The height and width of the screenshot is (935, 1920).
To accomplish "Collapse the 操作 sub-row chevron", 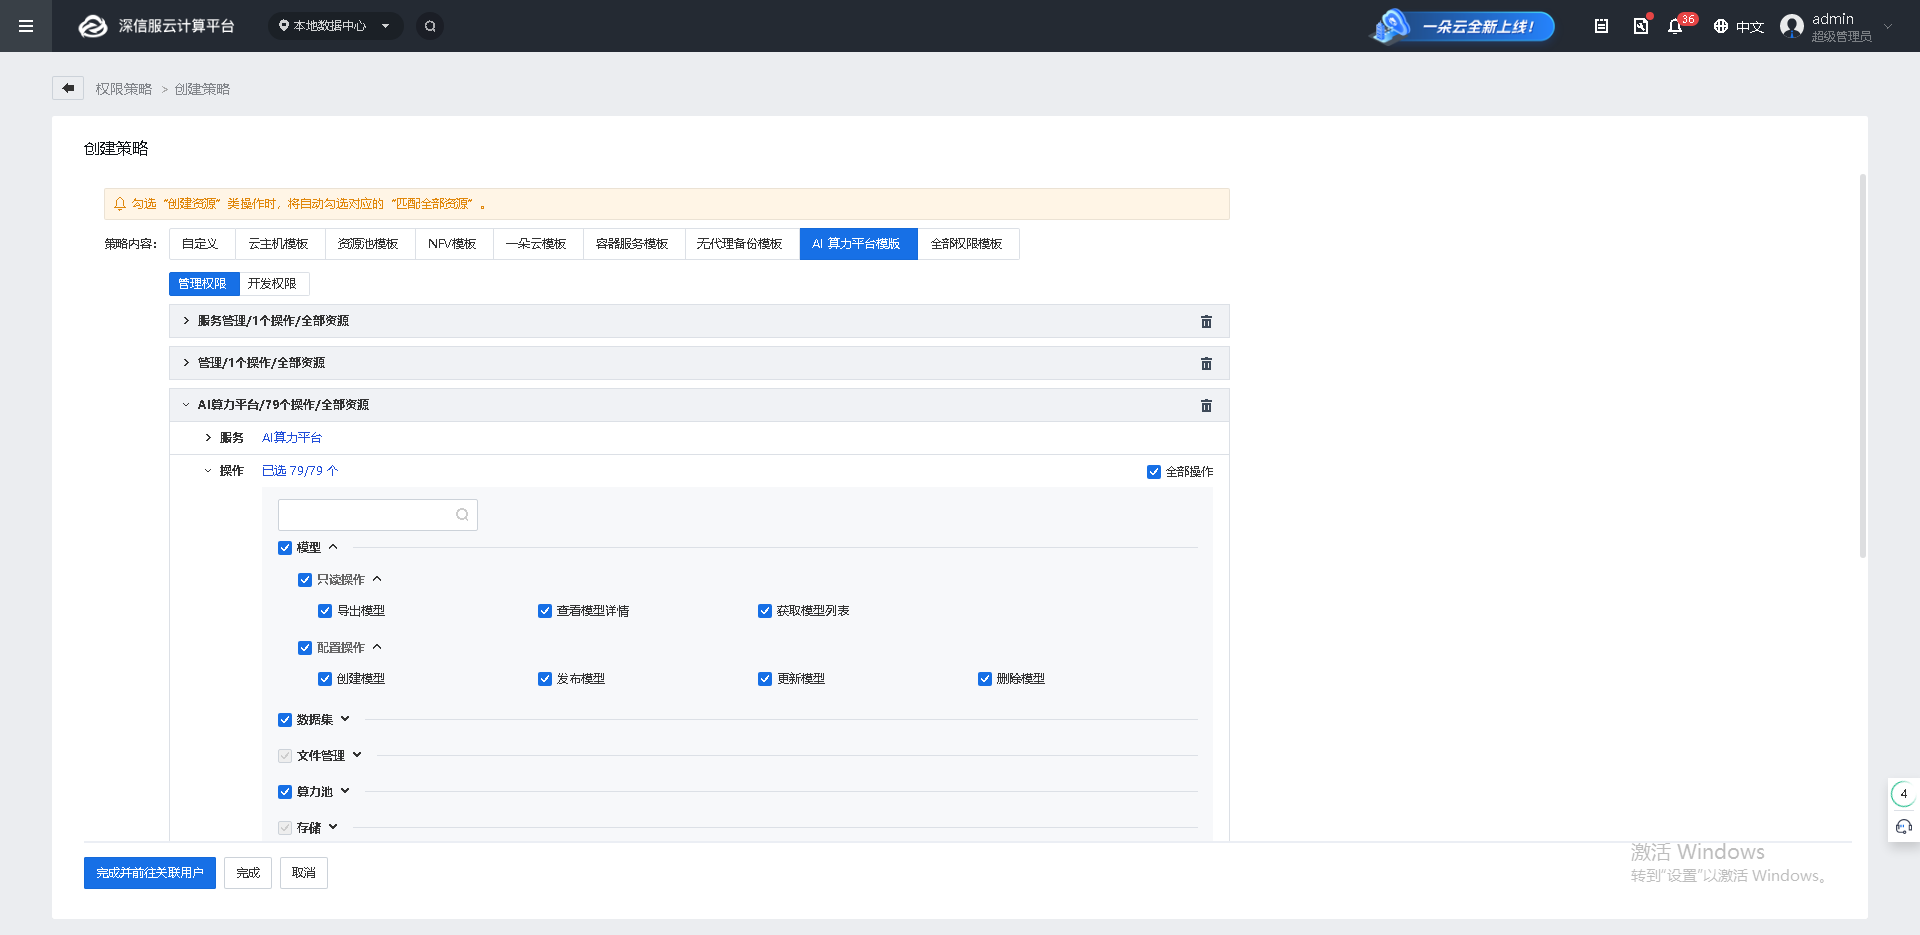I will tap(208, 471).
